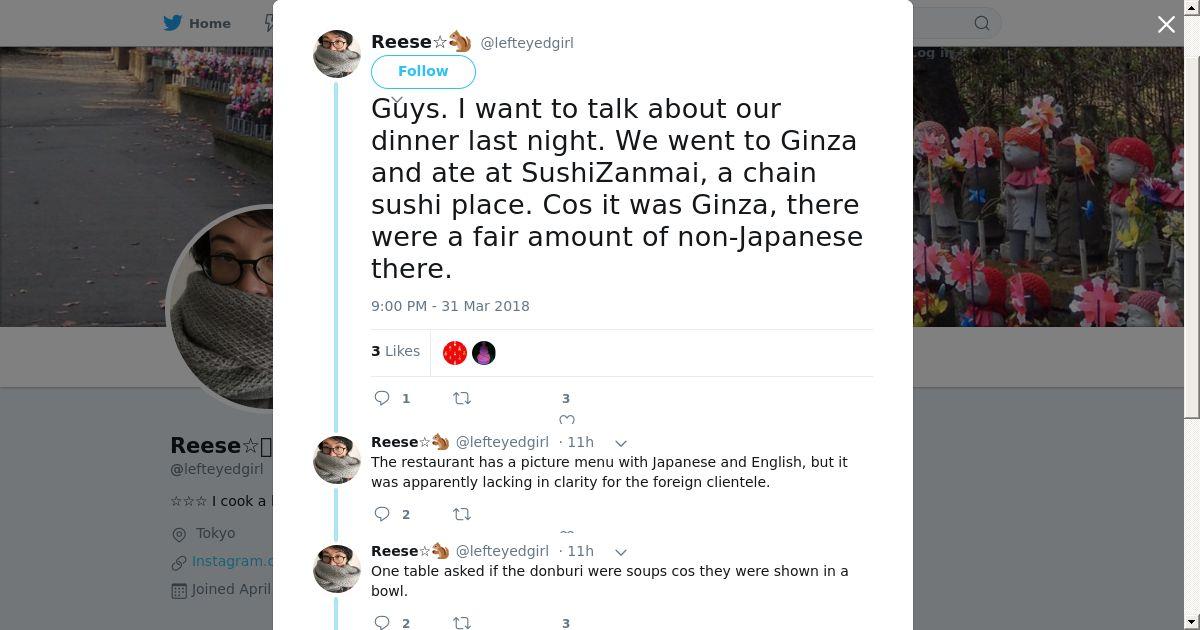
Task: Reply to the picture menu tweet
Action: click(382, 514)
